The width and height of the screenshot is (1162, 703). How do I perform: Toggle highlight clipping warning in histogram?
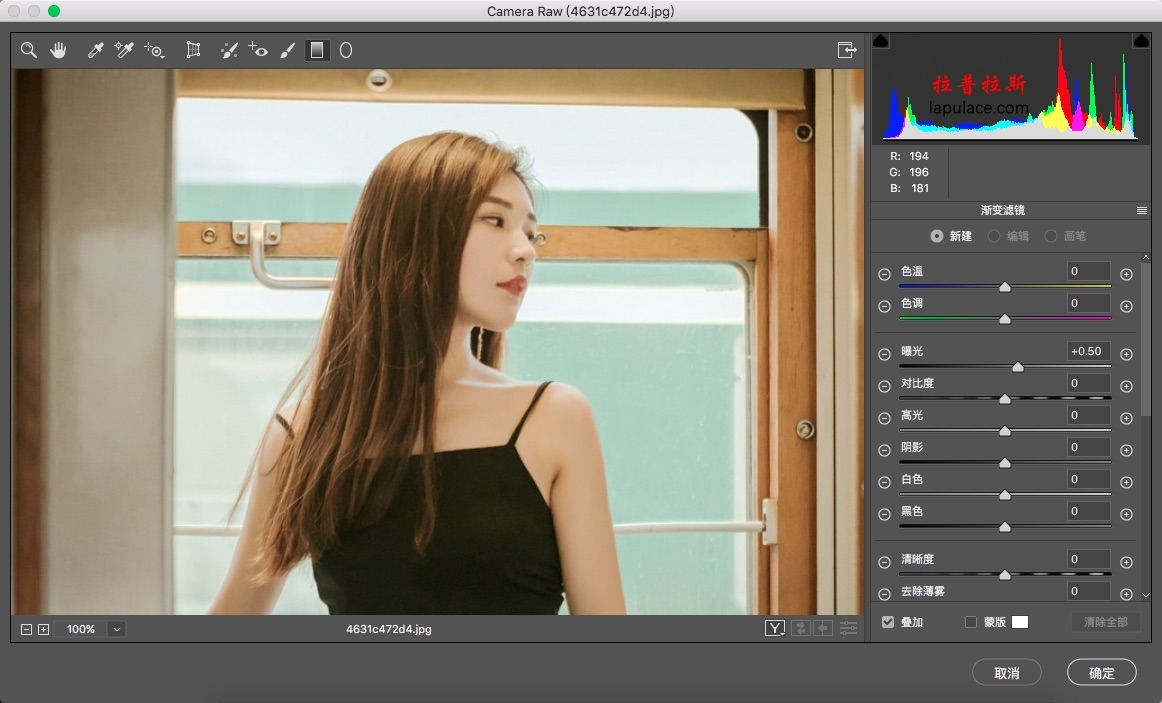point(1141,41)
